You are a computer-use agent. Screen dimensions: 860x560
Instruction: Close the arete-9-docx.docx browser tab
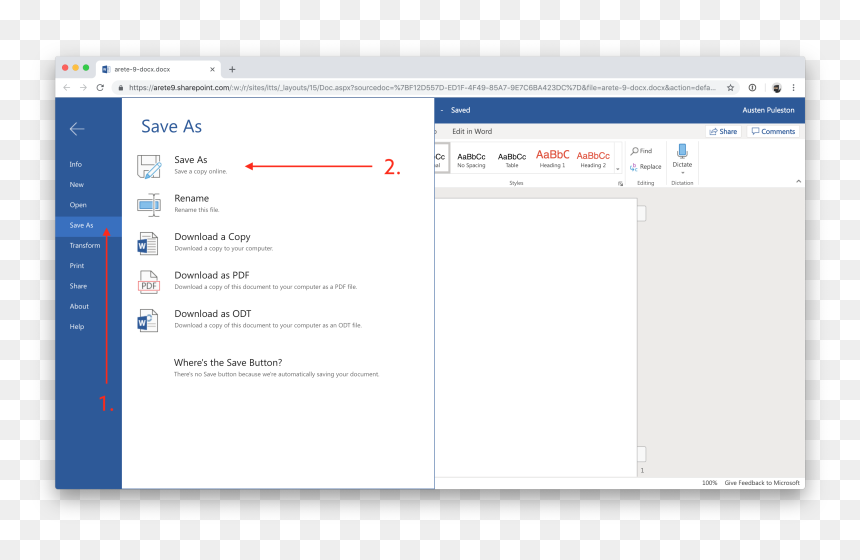pyautogui.click(x=212, y=69)
